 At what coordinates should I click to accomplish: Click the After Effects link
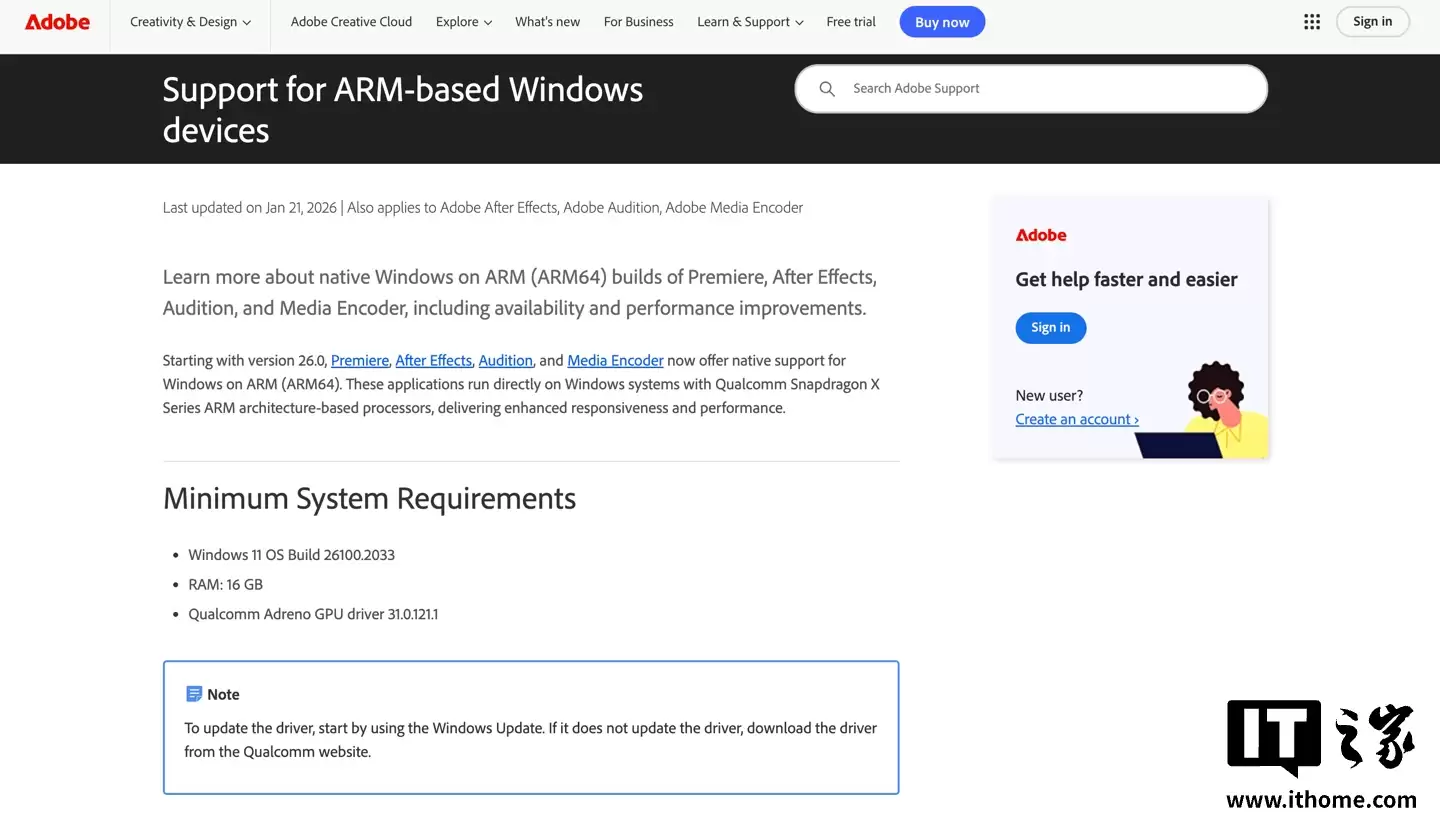click(x=433, y=360)
